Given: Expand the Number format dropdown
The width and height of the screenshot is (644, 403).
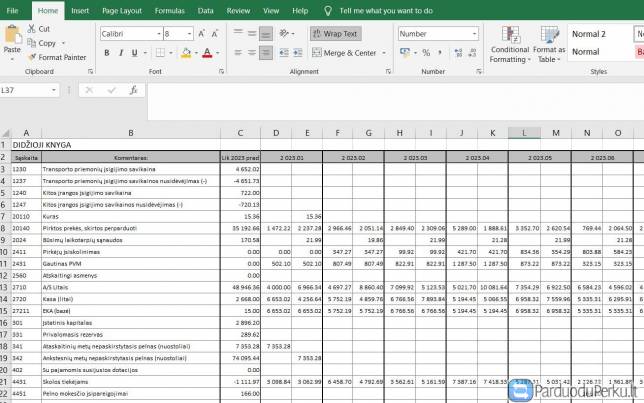Looking at the screenshot, I should click(474, 34).
